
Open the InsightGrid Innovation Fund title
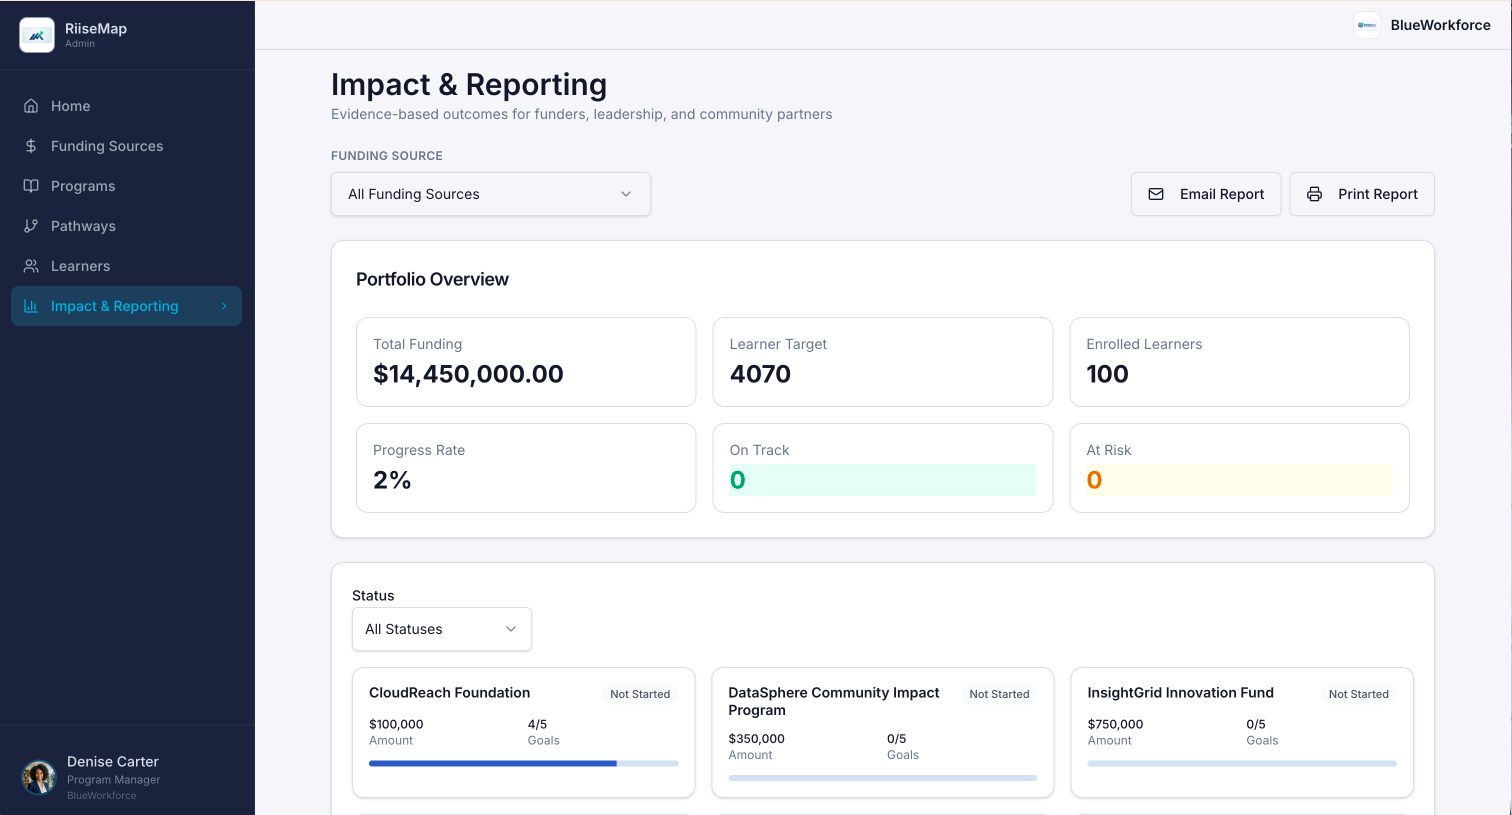tap(1180, 692)
